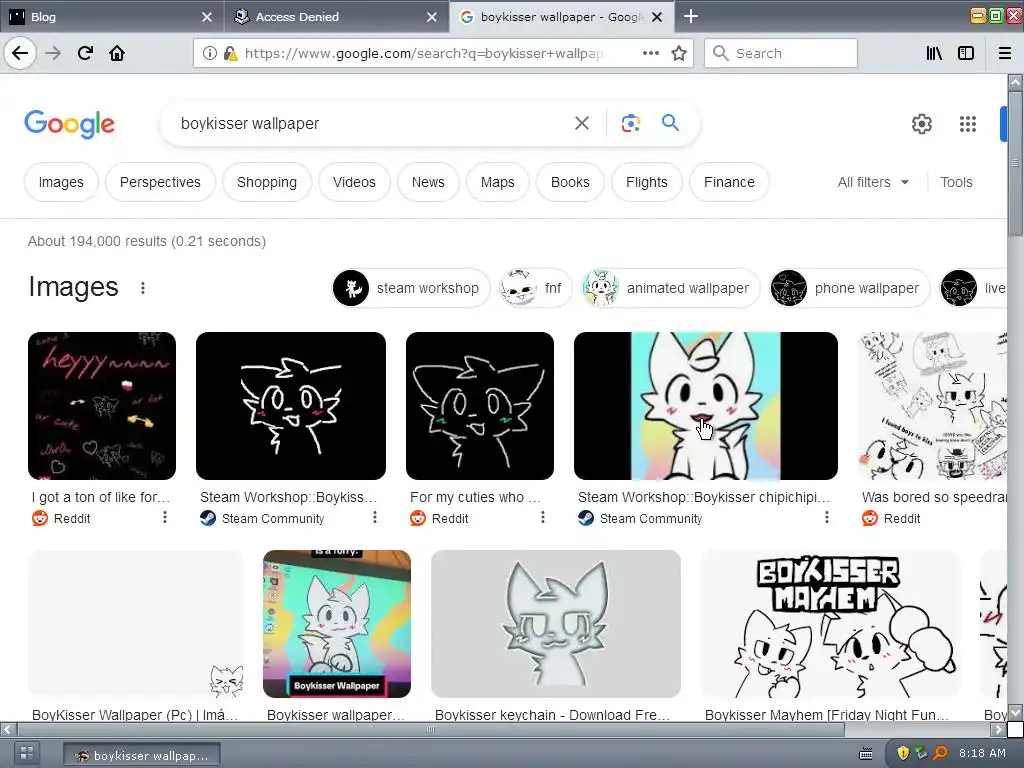Click the browser forward arrow
Viewport: 1024px width, 768px height.
click(x=53, y=53)
